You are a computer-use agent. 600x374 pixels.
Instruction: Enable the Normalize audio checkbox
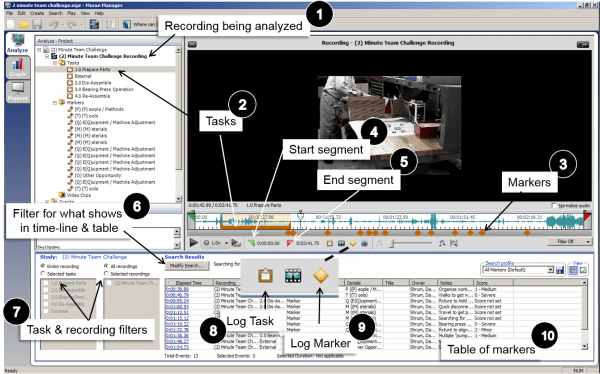[x=554, y=206]
